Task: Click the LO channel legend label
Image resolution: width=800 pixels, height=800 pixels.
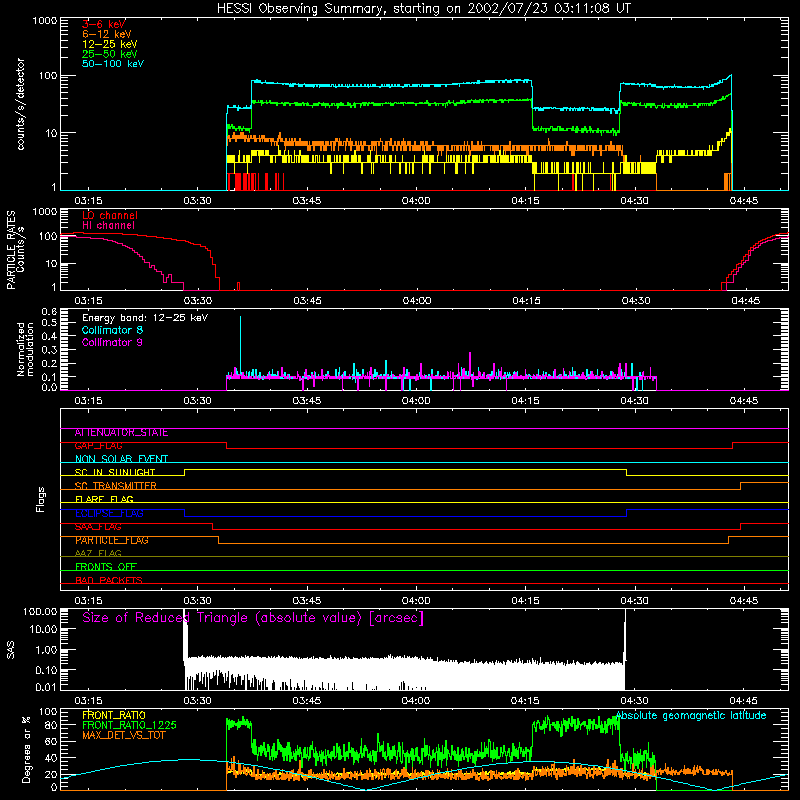Action: [110, 215]
